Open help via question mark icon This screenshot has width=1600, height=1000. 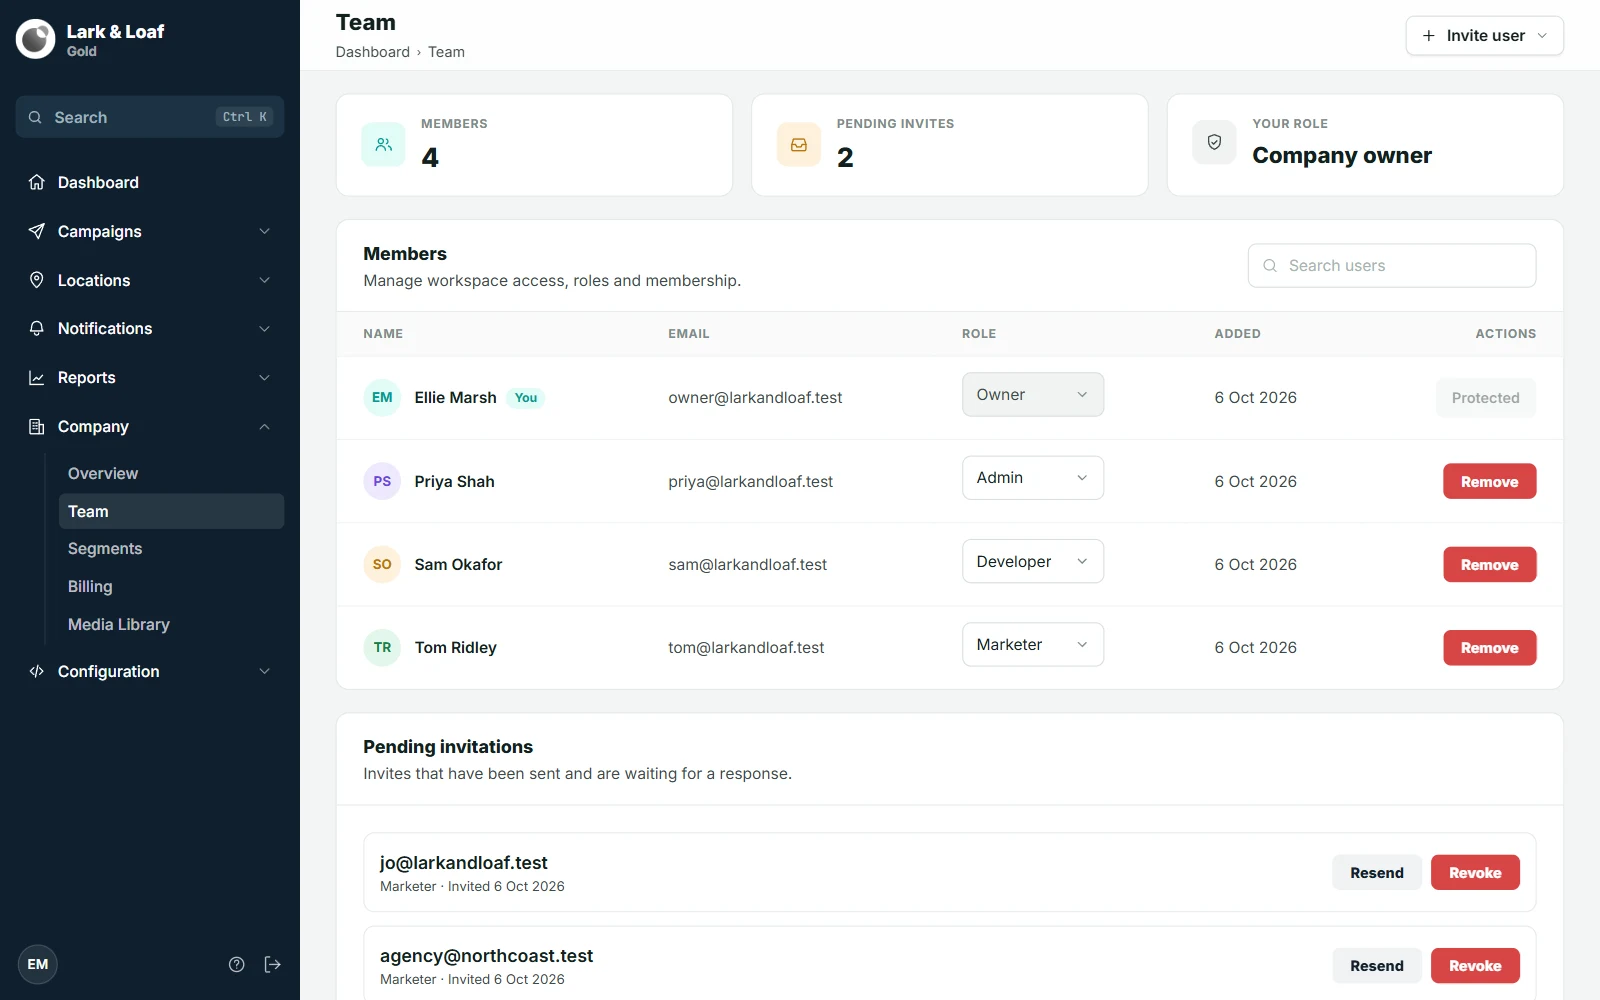237,964
